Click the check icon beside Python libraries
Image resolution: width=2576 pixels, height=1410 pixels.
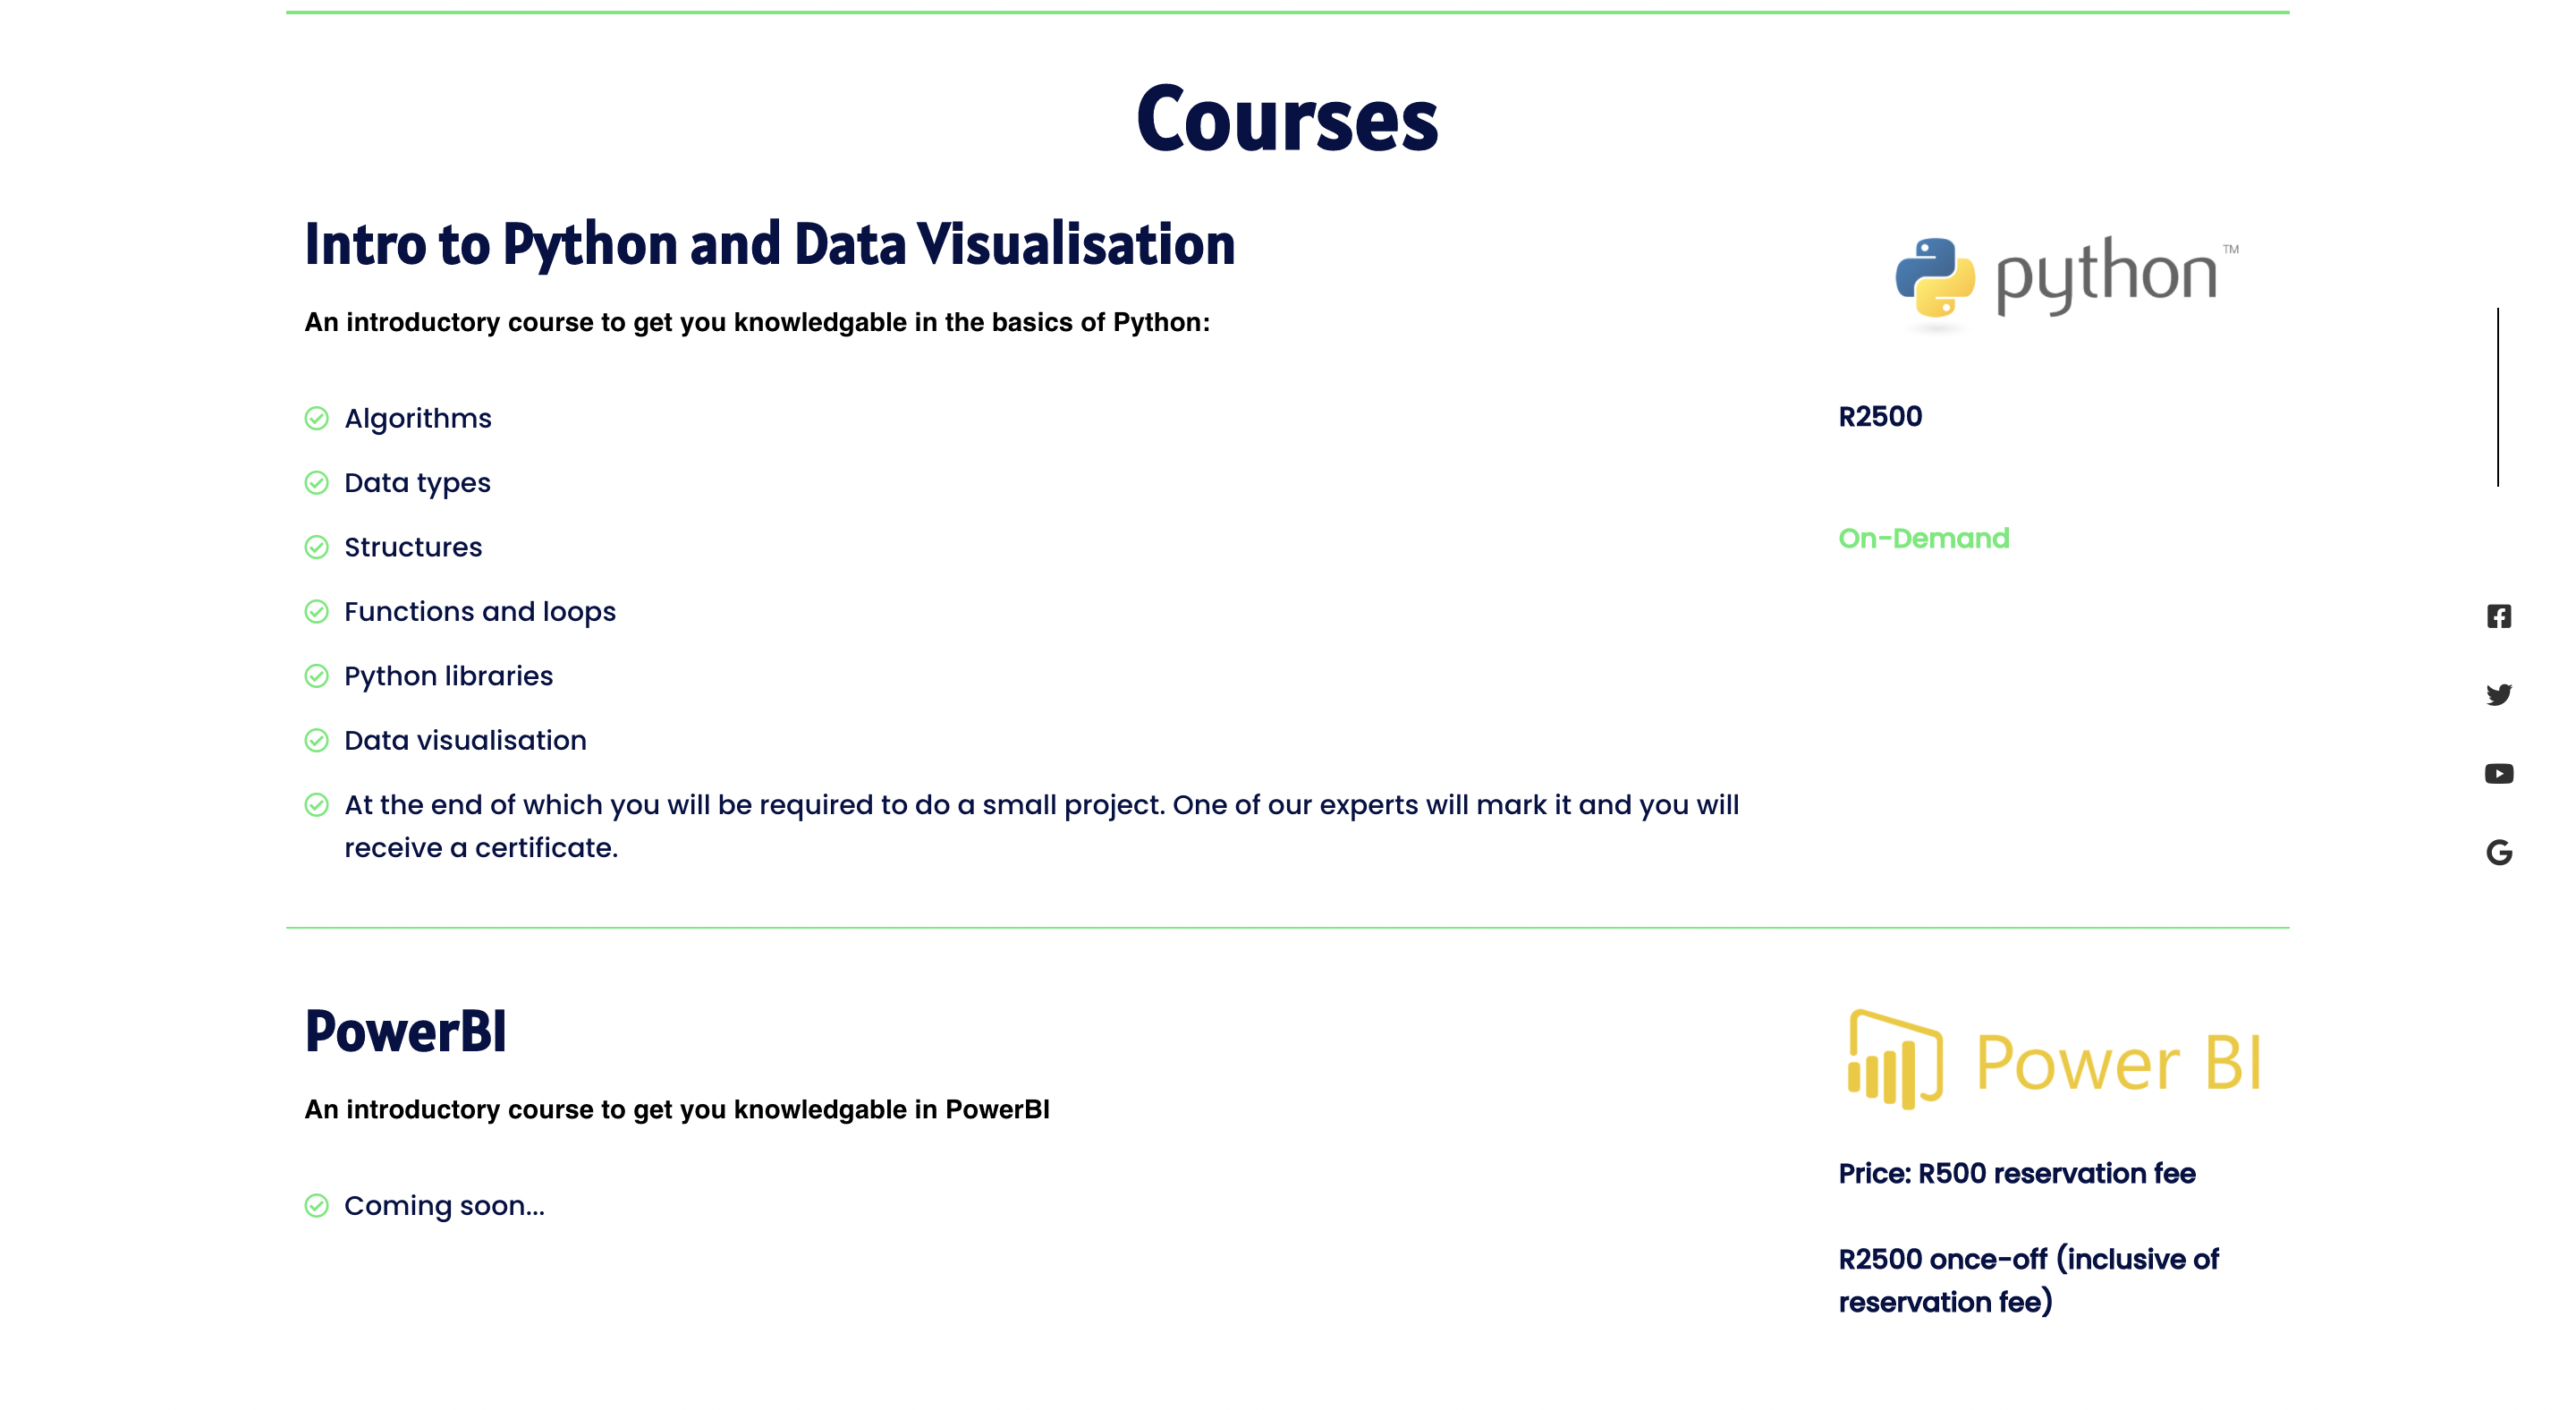tap(316, 676)
